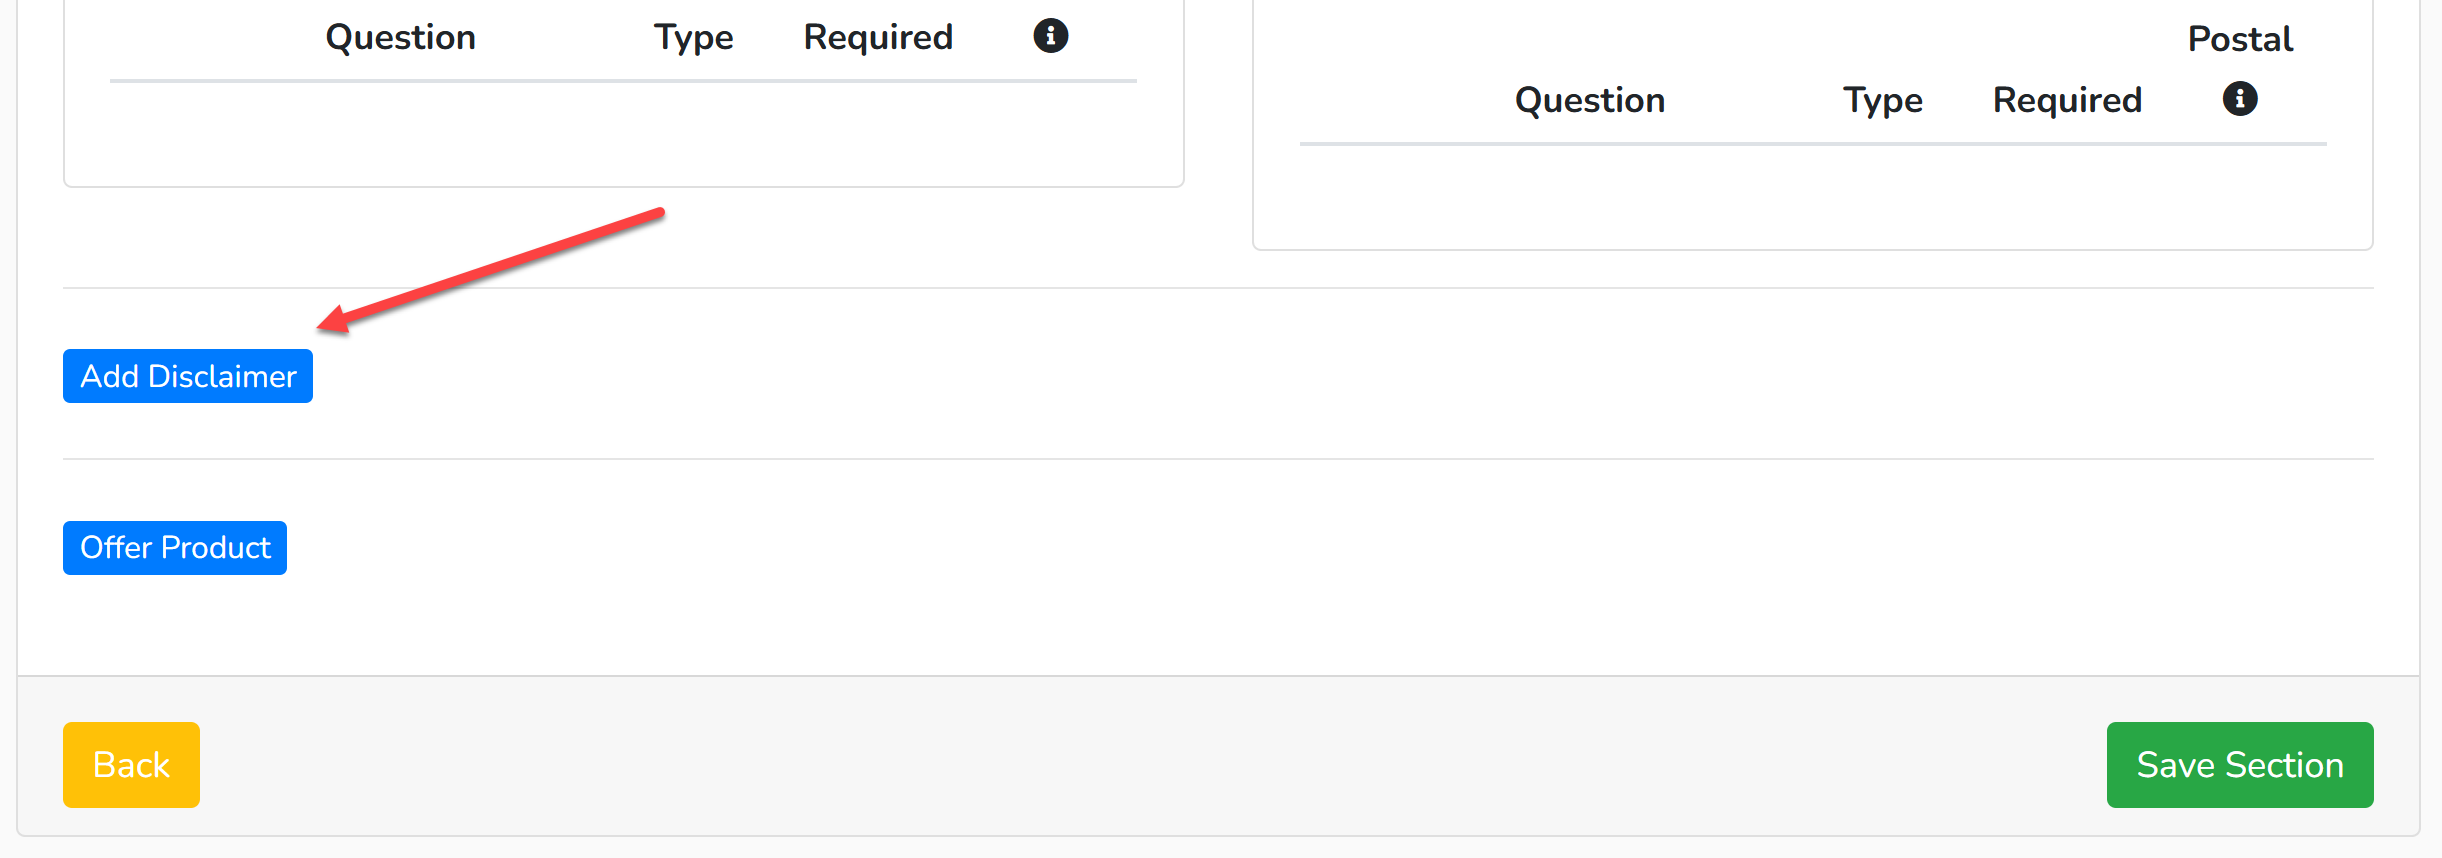Go back using the yellow Back button
Image resolution: width=2442 pixels, height=858 pixels.
131,765
